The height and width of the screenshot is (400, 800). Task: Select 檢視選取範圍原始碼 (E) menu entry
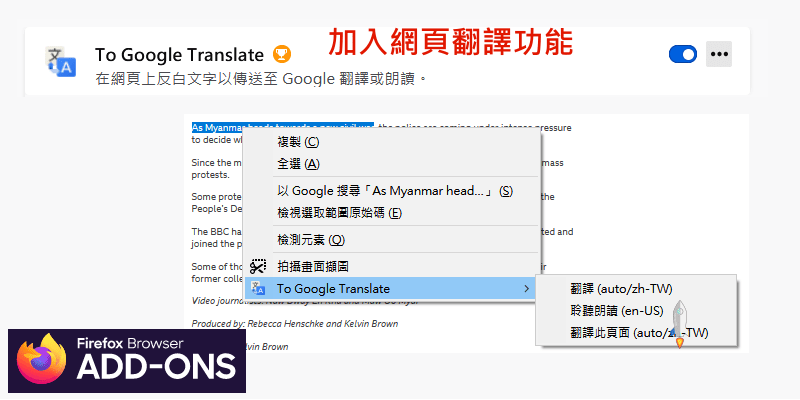[x=339, y=213]
